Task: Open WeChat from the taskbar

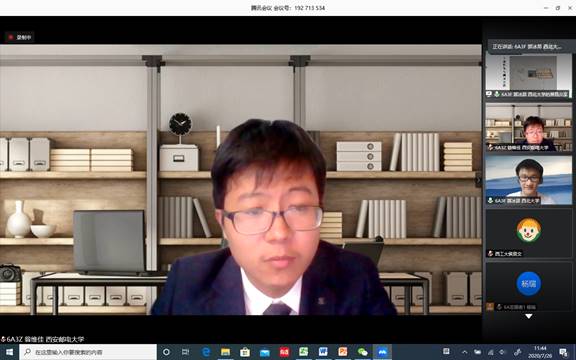Action: tap(363, 352)
